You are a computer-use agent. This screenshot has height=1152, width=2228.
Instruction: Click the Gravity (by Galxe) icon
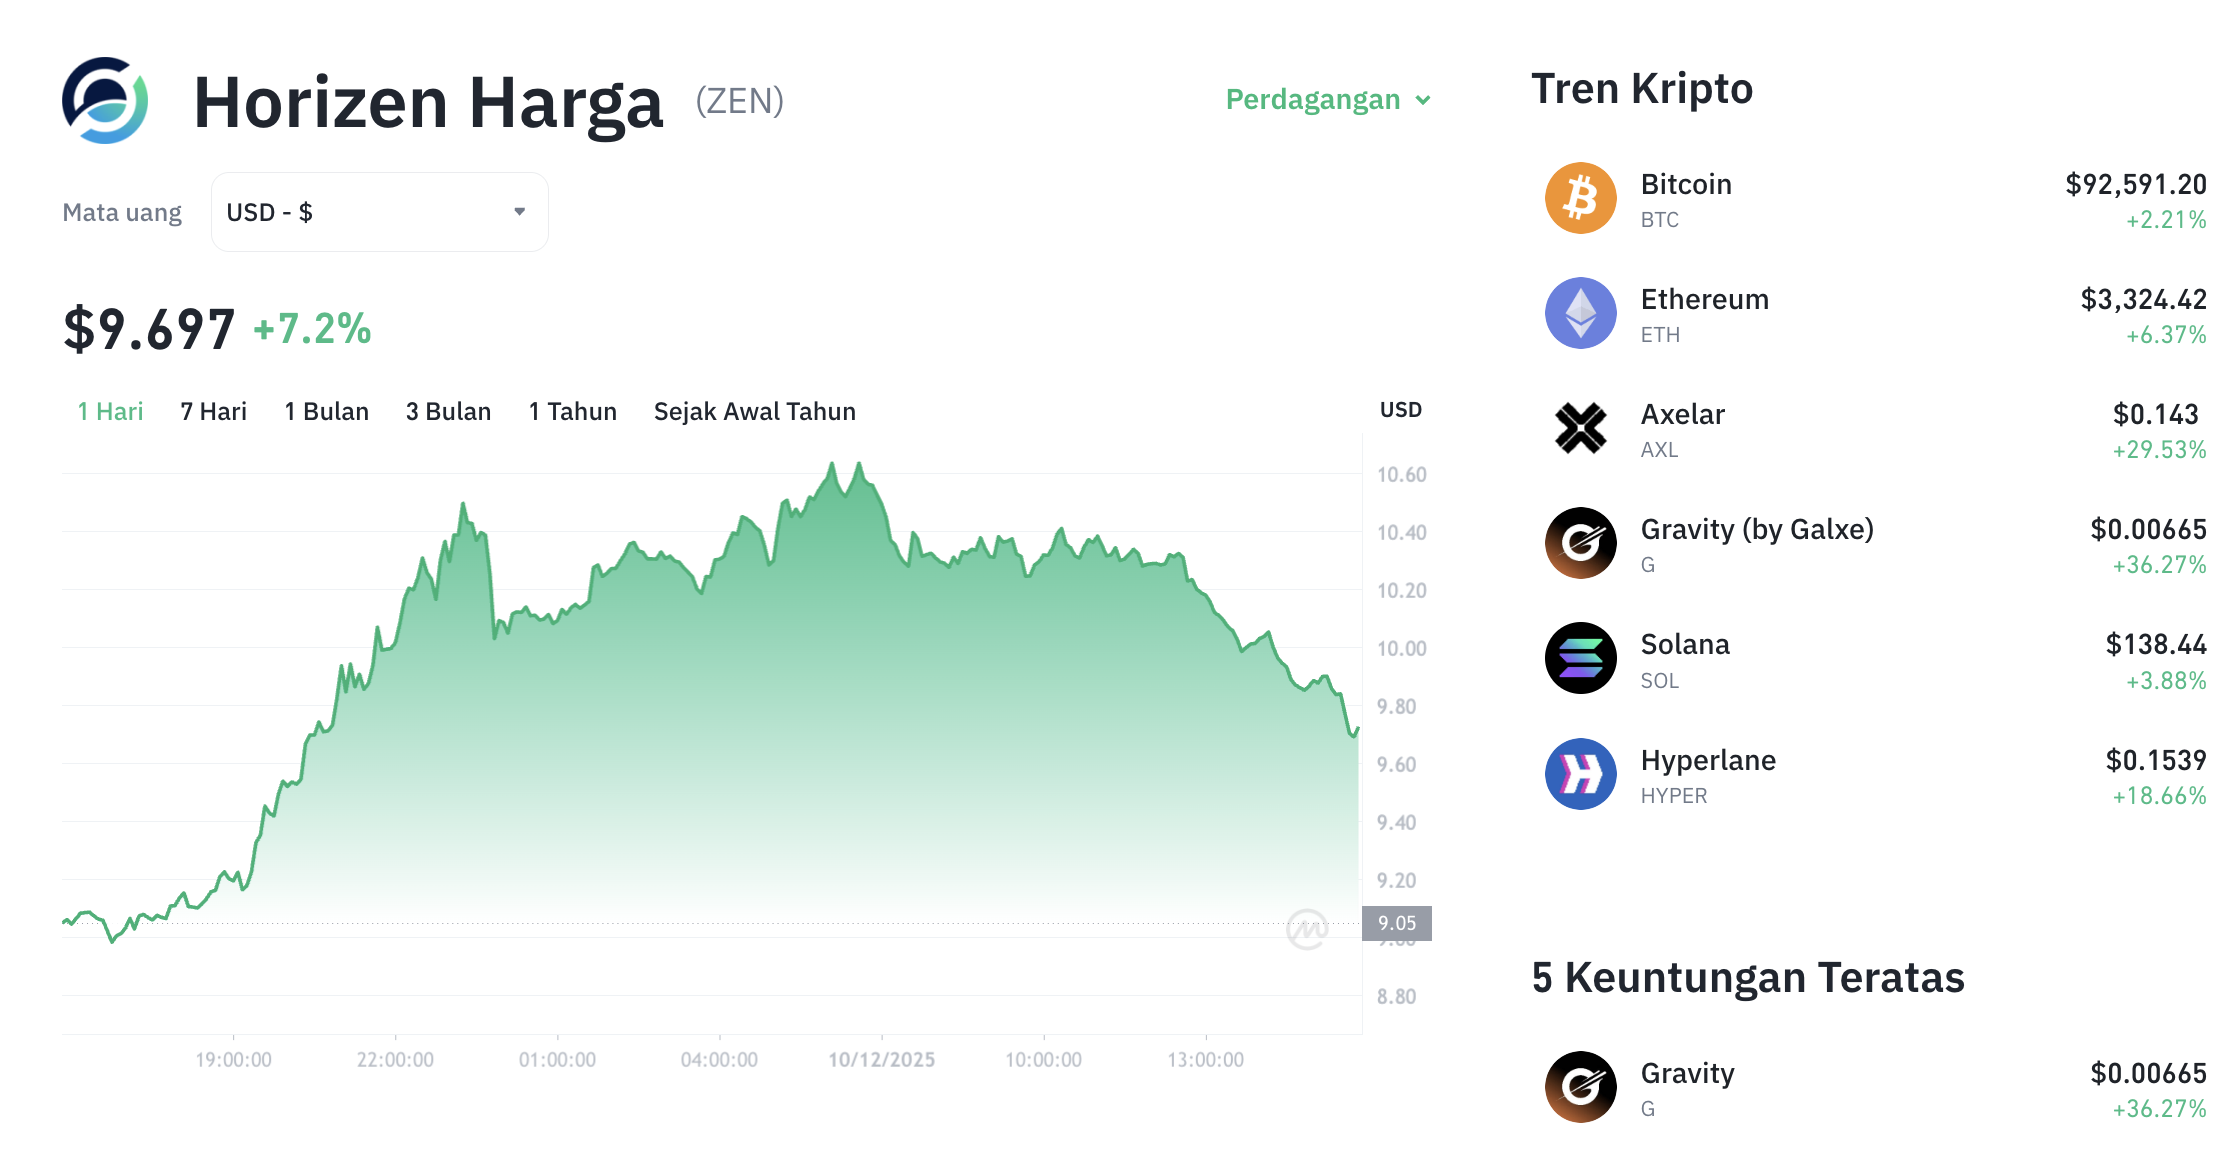(x=1581, y=543)
